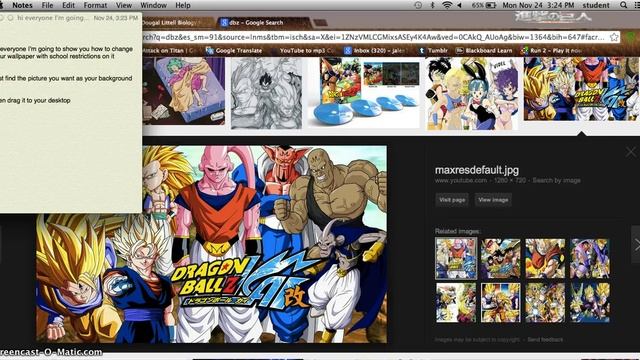Click the large Dragon Ball Z Kai preview image
Screen dimensions: 640x360
pyautogui.click(x=211, y=244)
